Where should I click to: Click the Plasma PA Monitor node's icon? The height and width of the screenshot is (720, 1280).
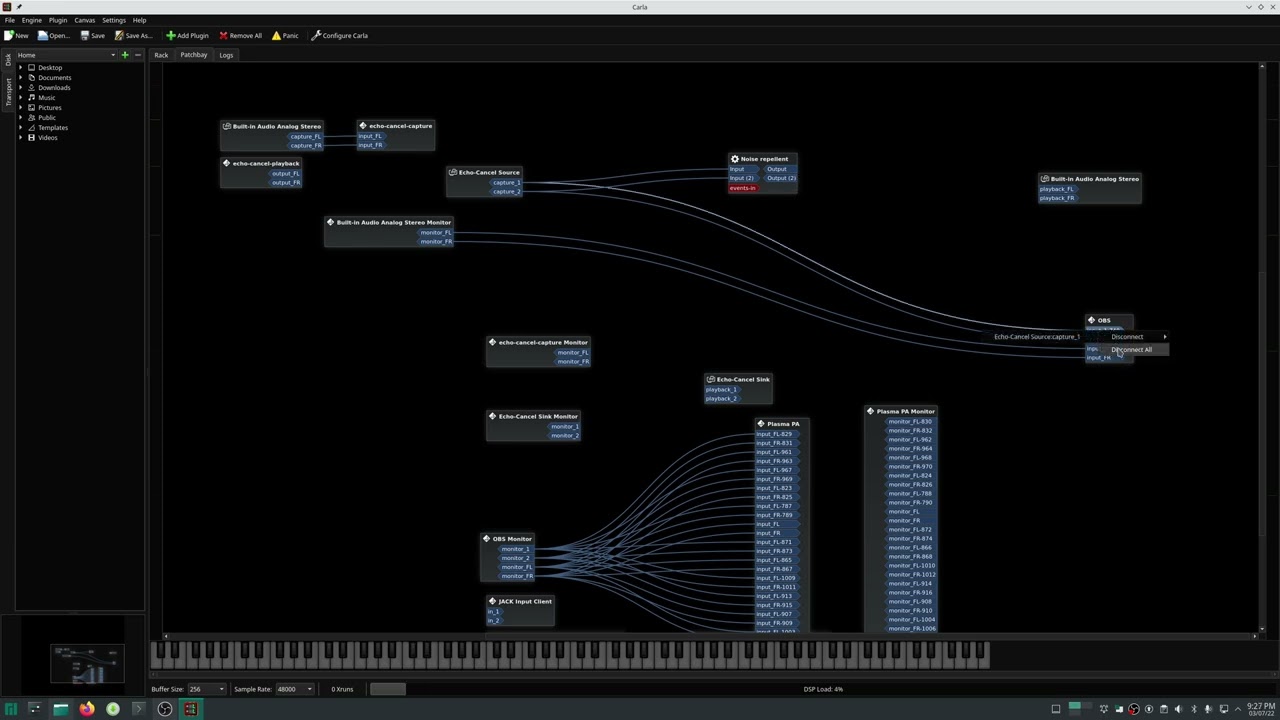coord(871,411)
